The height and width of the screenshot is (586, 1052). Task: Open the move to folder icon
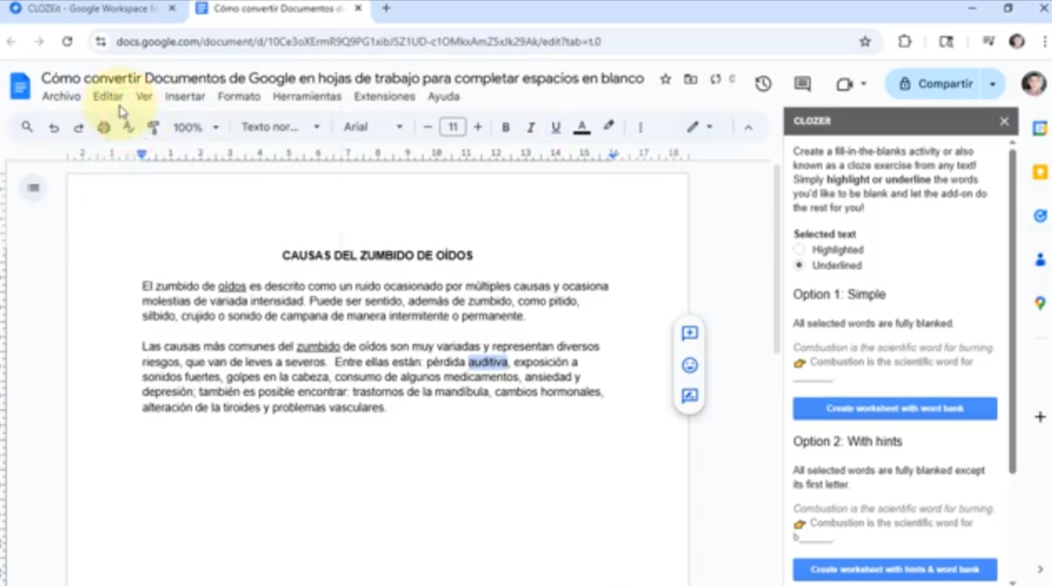coord(690,79)
